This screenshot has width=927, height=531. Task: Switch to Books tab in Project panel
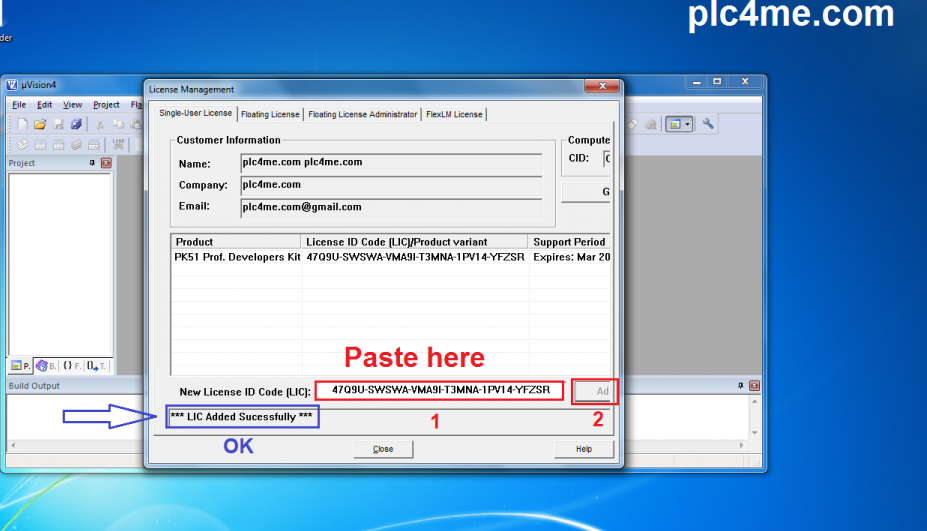pyautogui.click(x=47, y=366)
